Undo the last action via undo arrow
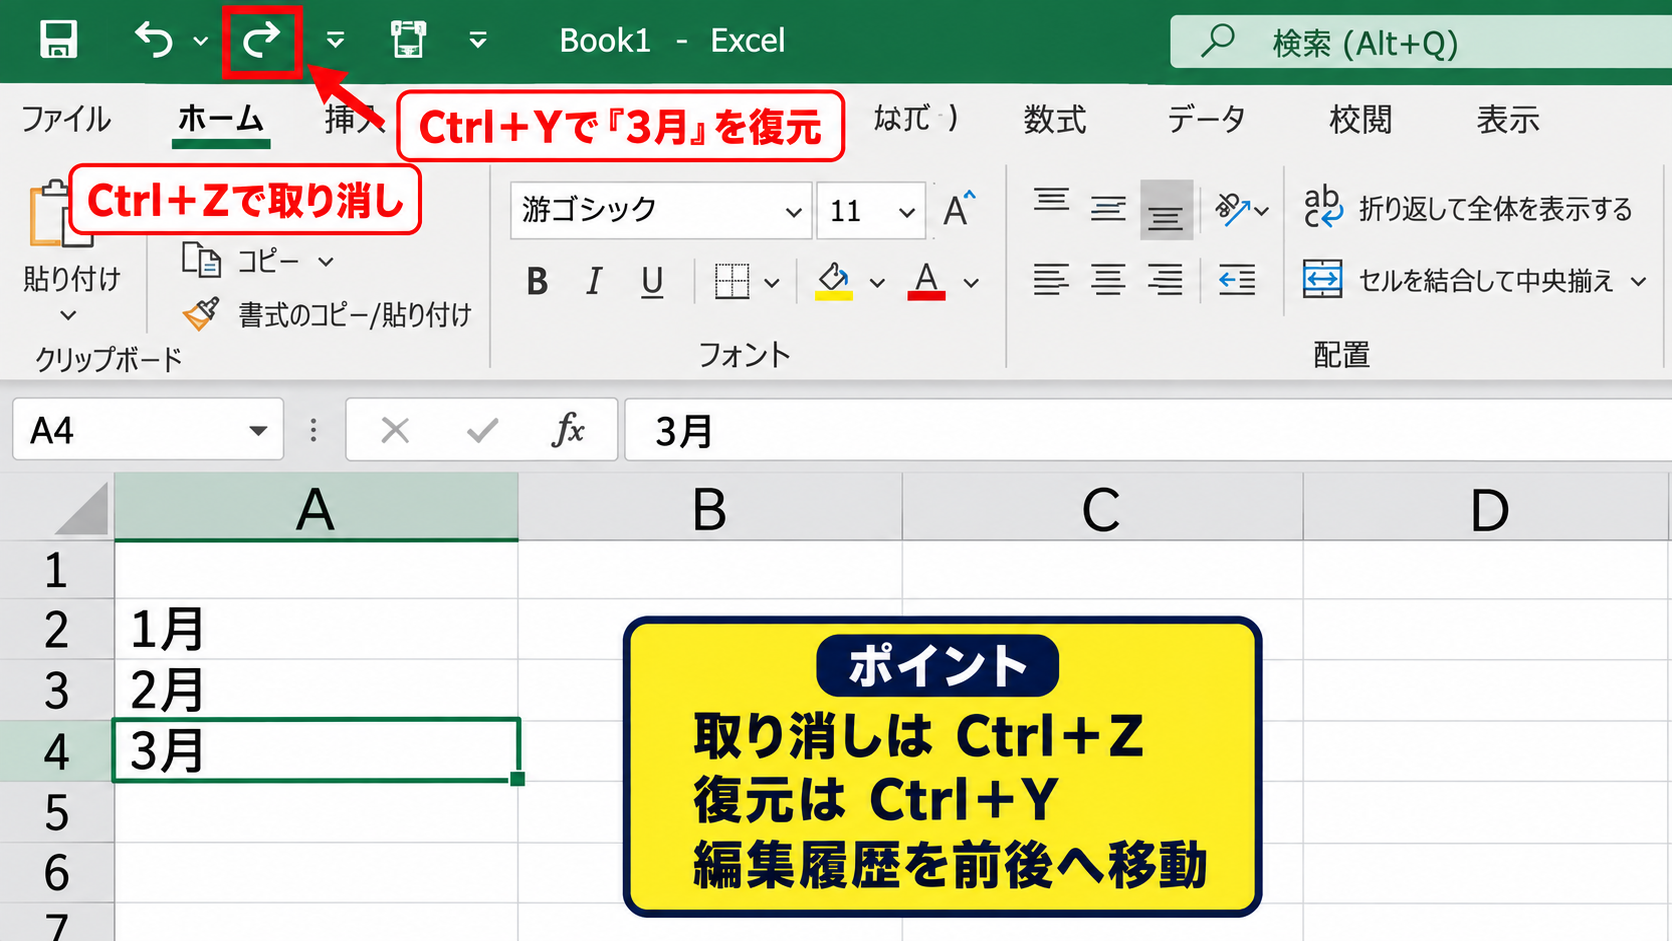The height and width of the screenshot is (941, 1672). tap(154, 40)
